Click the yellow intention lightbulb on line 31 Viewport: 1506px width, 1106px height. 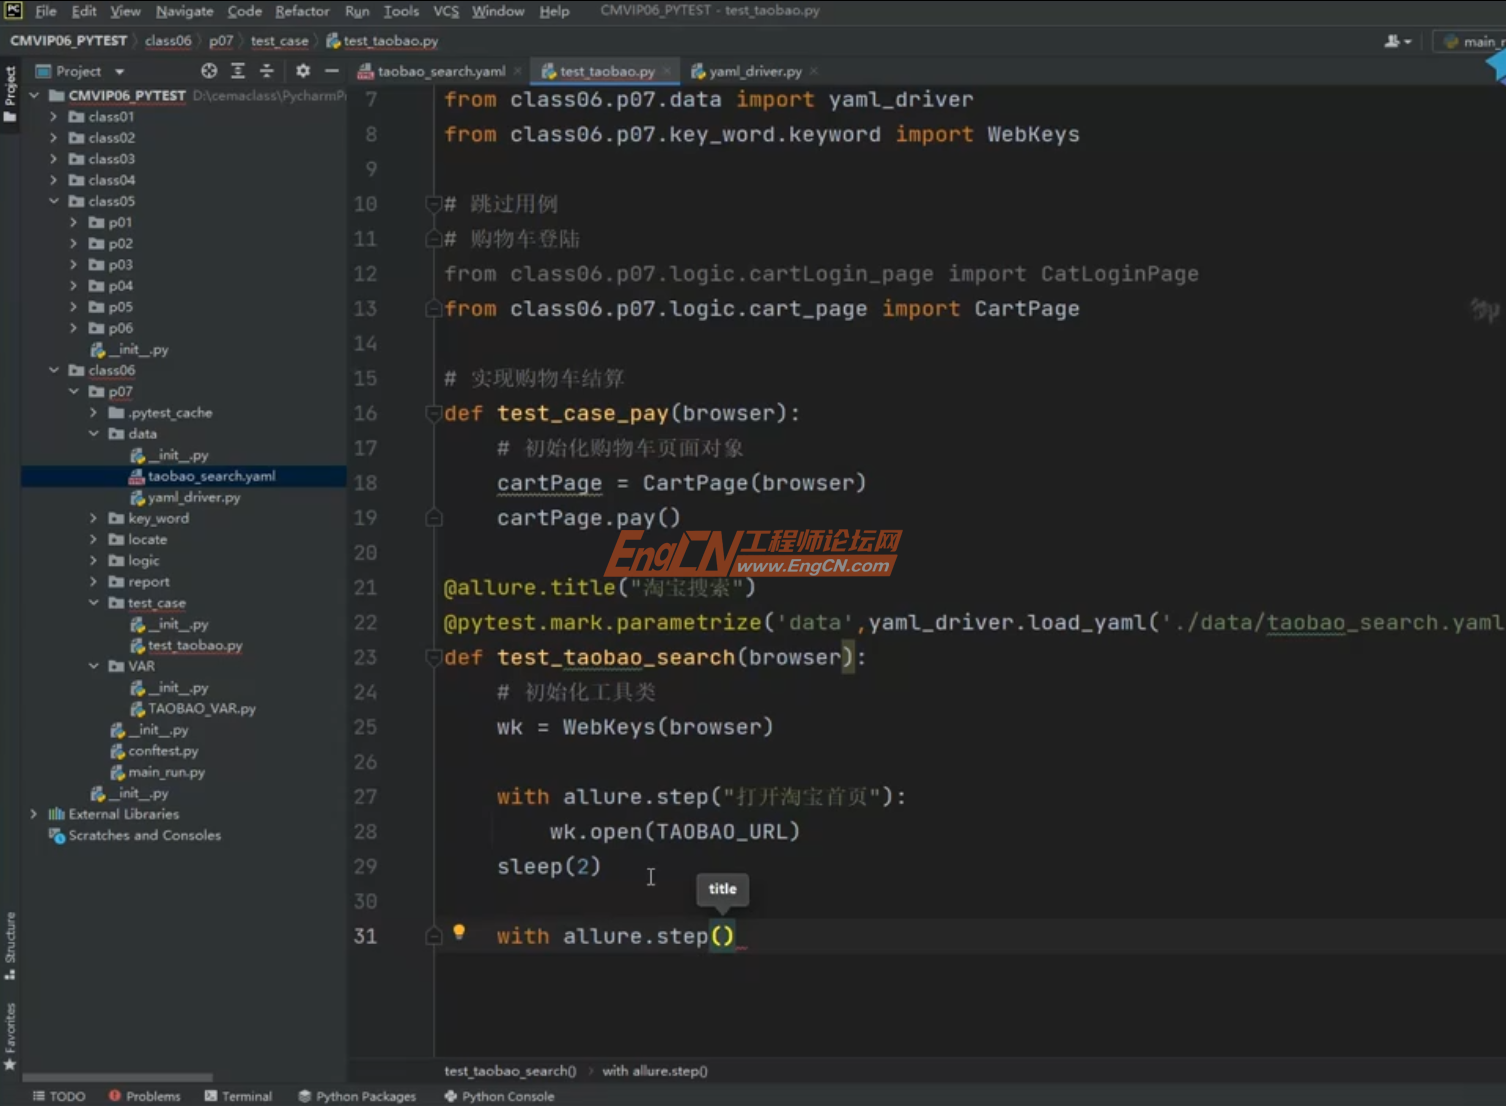coord(459,932)
